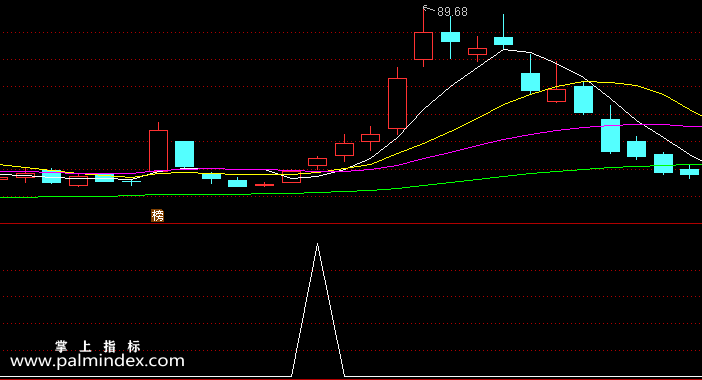Image resolution: width=702 pixels, height=380 pixels.
Task: Click the orange 榜 marker icon
Action: (158, 216)
